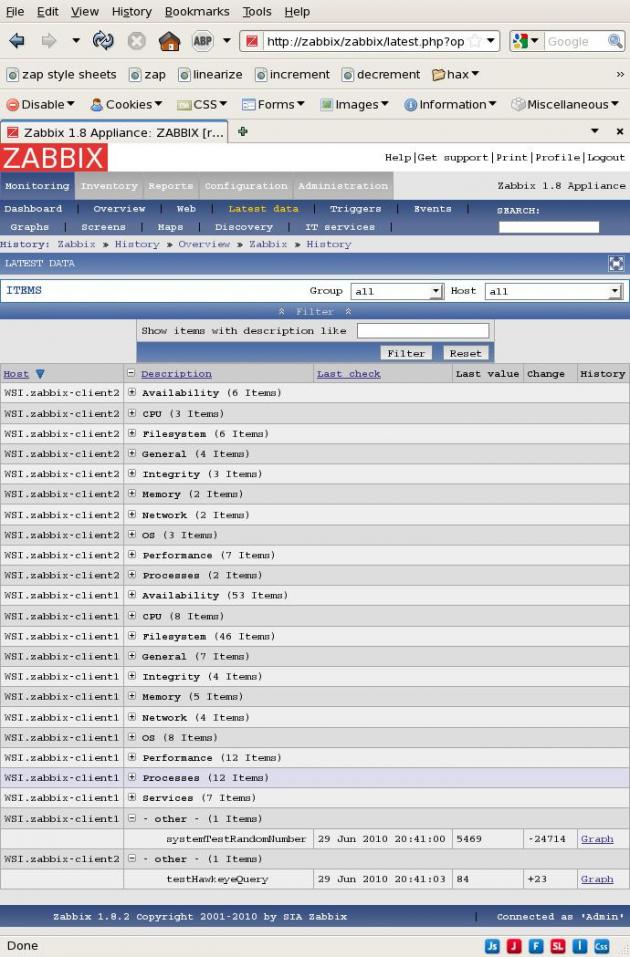
Task: Sort by the Last check column
Action: click(x=349, y=374)
